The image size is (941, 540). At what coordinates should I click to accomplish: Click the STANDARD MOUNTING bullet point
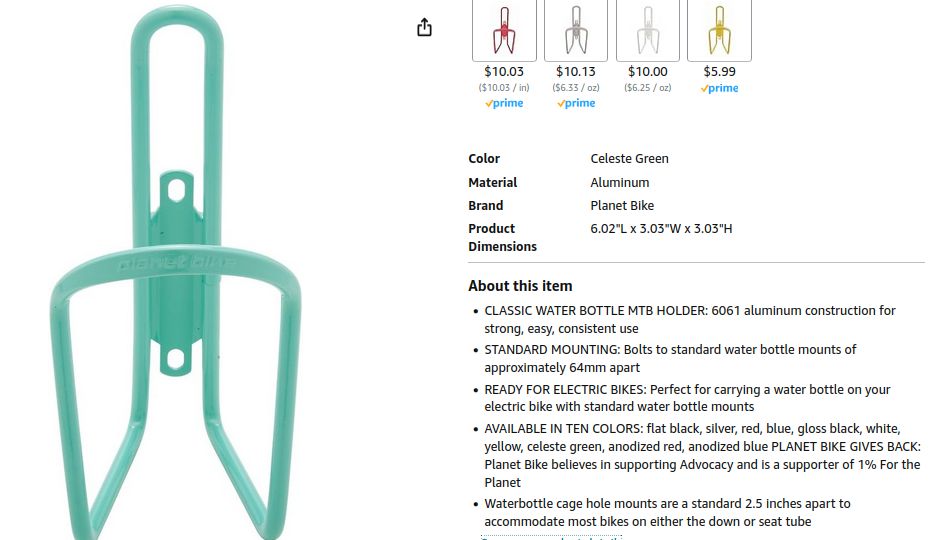coord(670,358)
